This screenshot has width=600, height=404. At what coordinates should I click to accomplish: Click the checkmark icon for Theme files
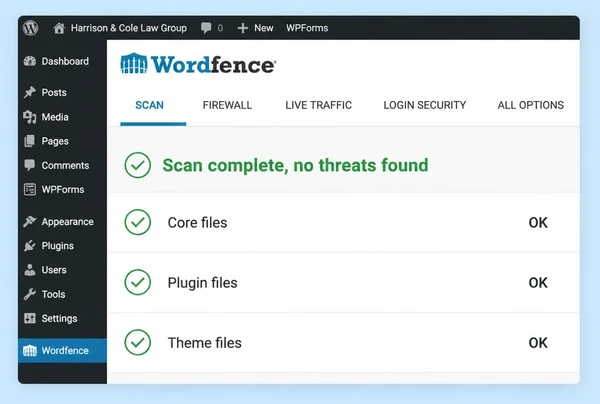pos(138,342)
